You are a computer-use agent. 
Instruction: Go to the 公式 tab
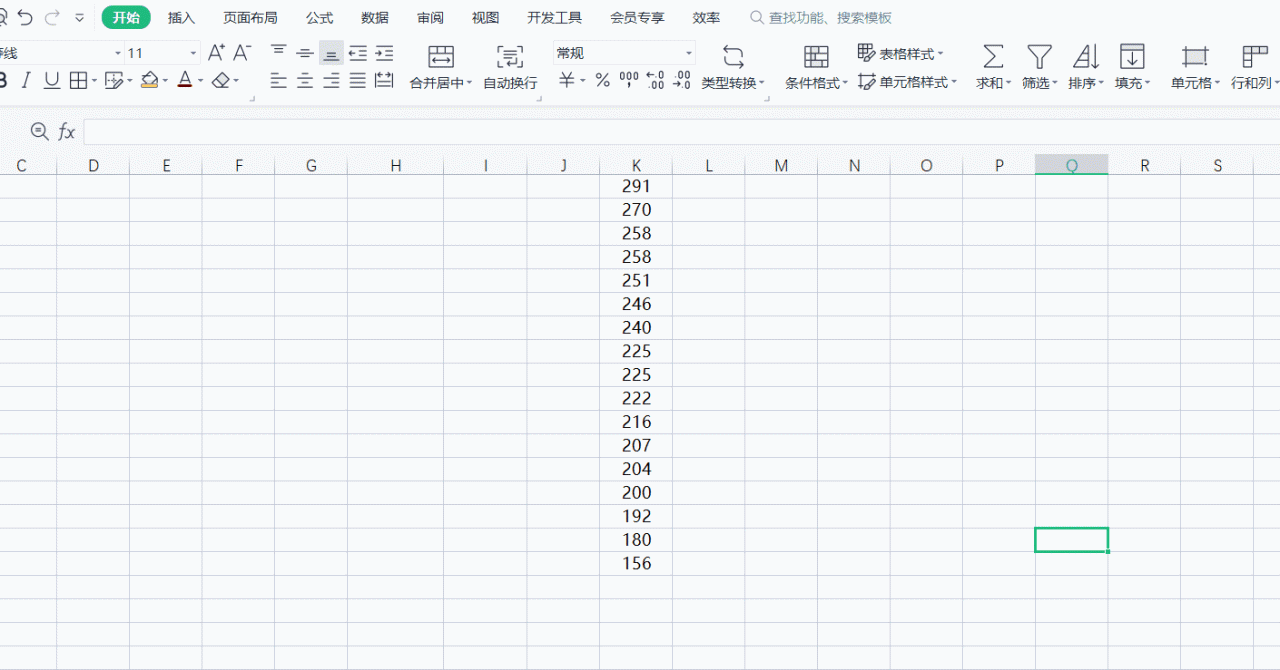(x=320, y=18)
